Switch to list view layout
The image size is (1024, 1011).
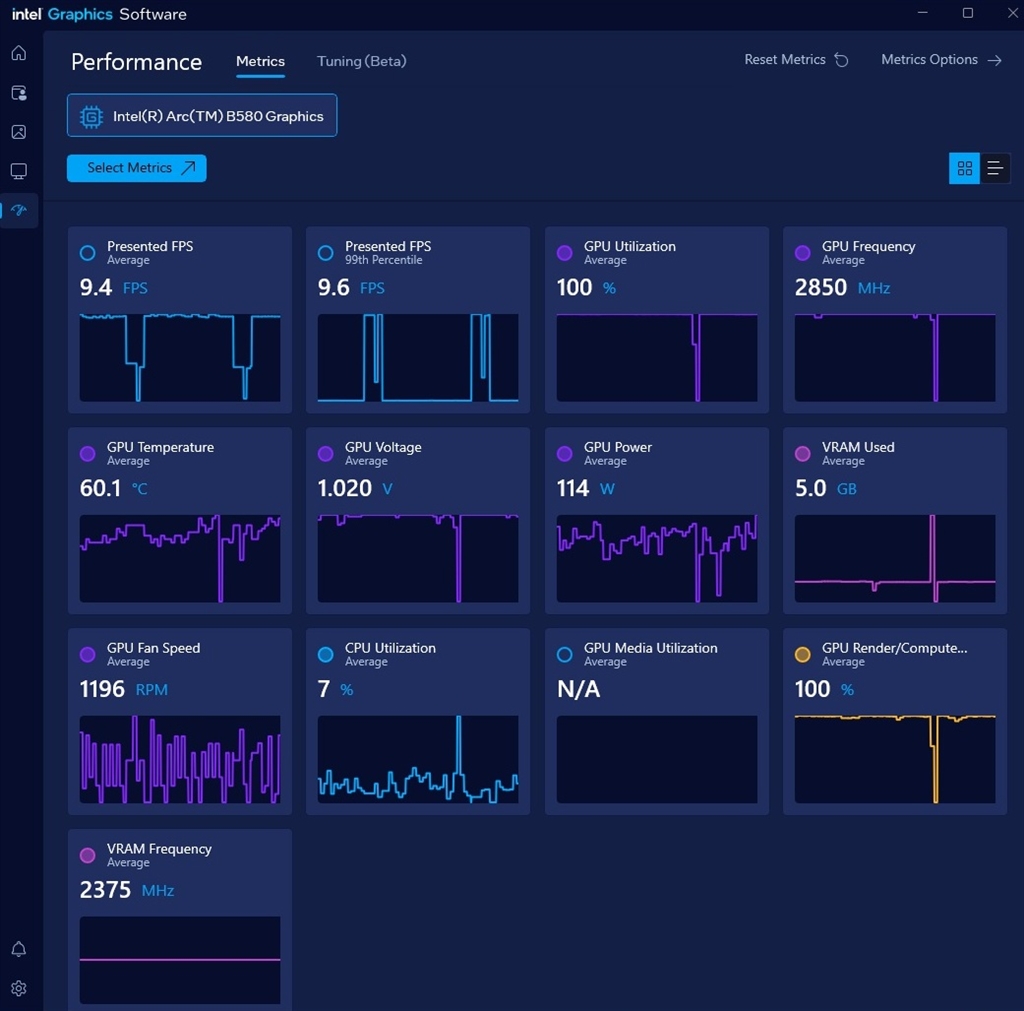pos(995,169)
